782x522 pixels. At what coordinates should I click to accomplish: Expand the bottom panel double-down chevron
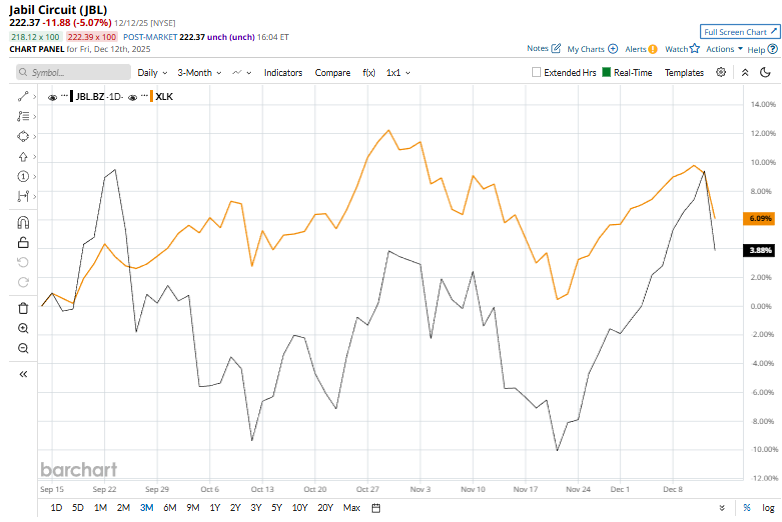tap(722, 508)
